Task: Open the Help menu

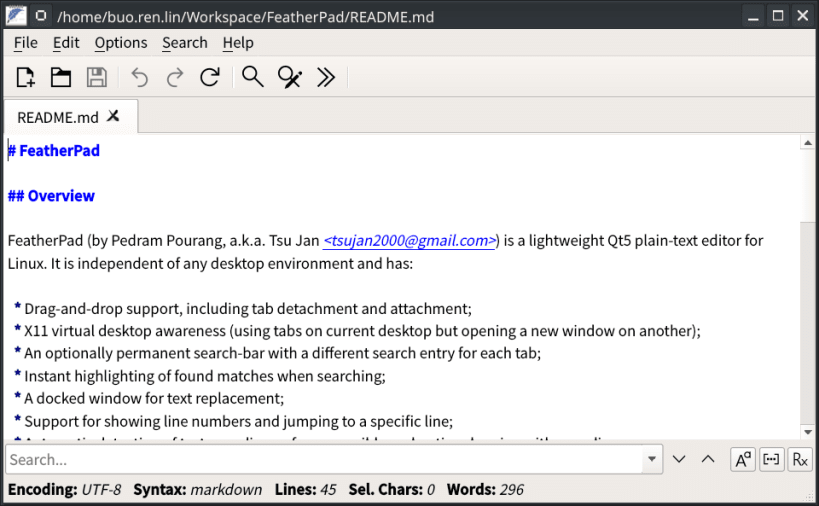Action: click(238, 43)
